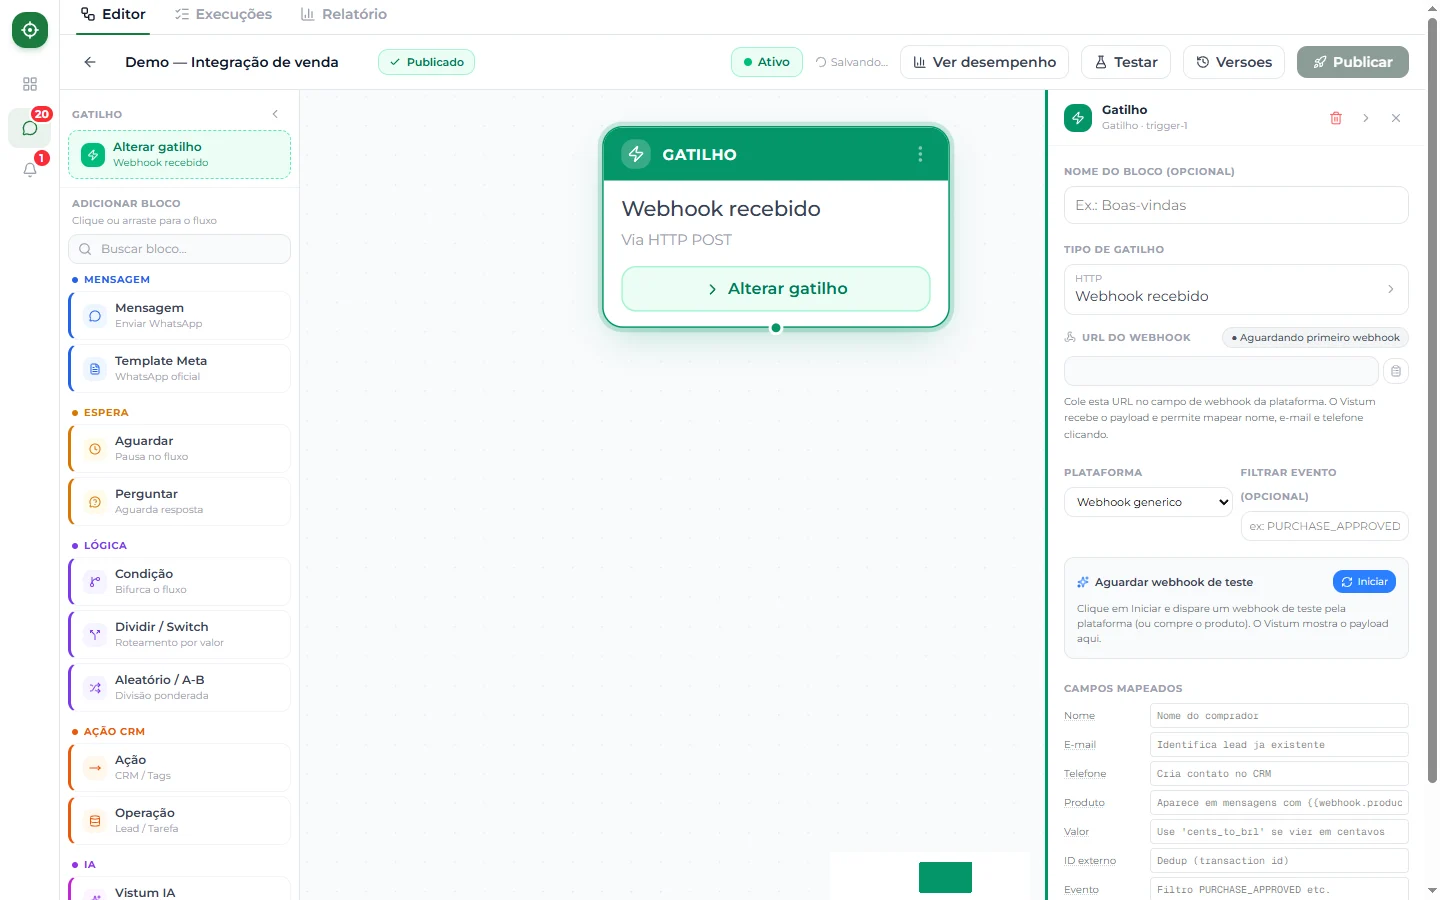Click the Nome do bloco input field

[x=1236, y=205]
